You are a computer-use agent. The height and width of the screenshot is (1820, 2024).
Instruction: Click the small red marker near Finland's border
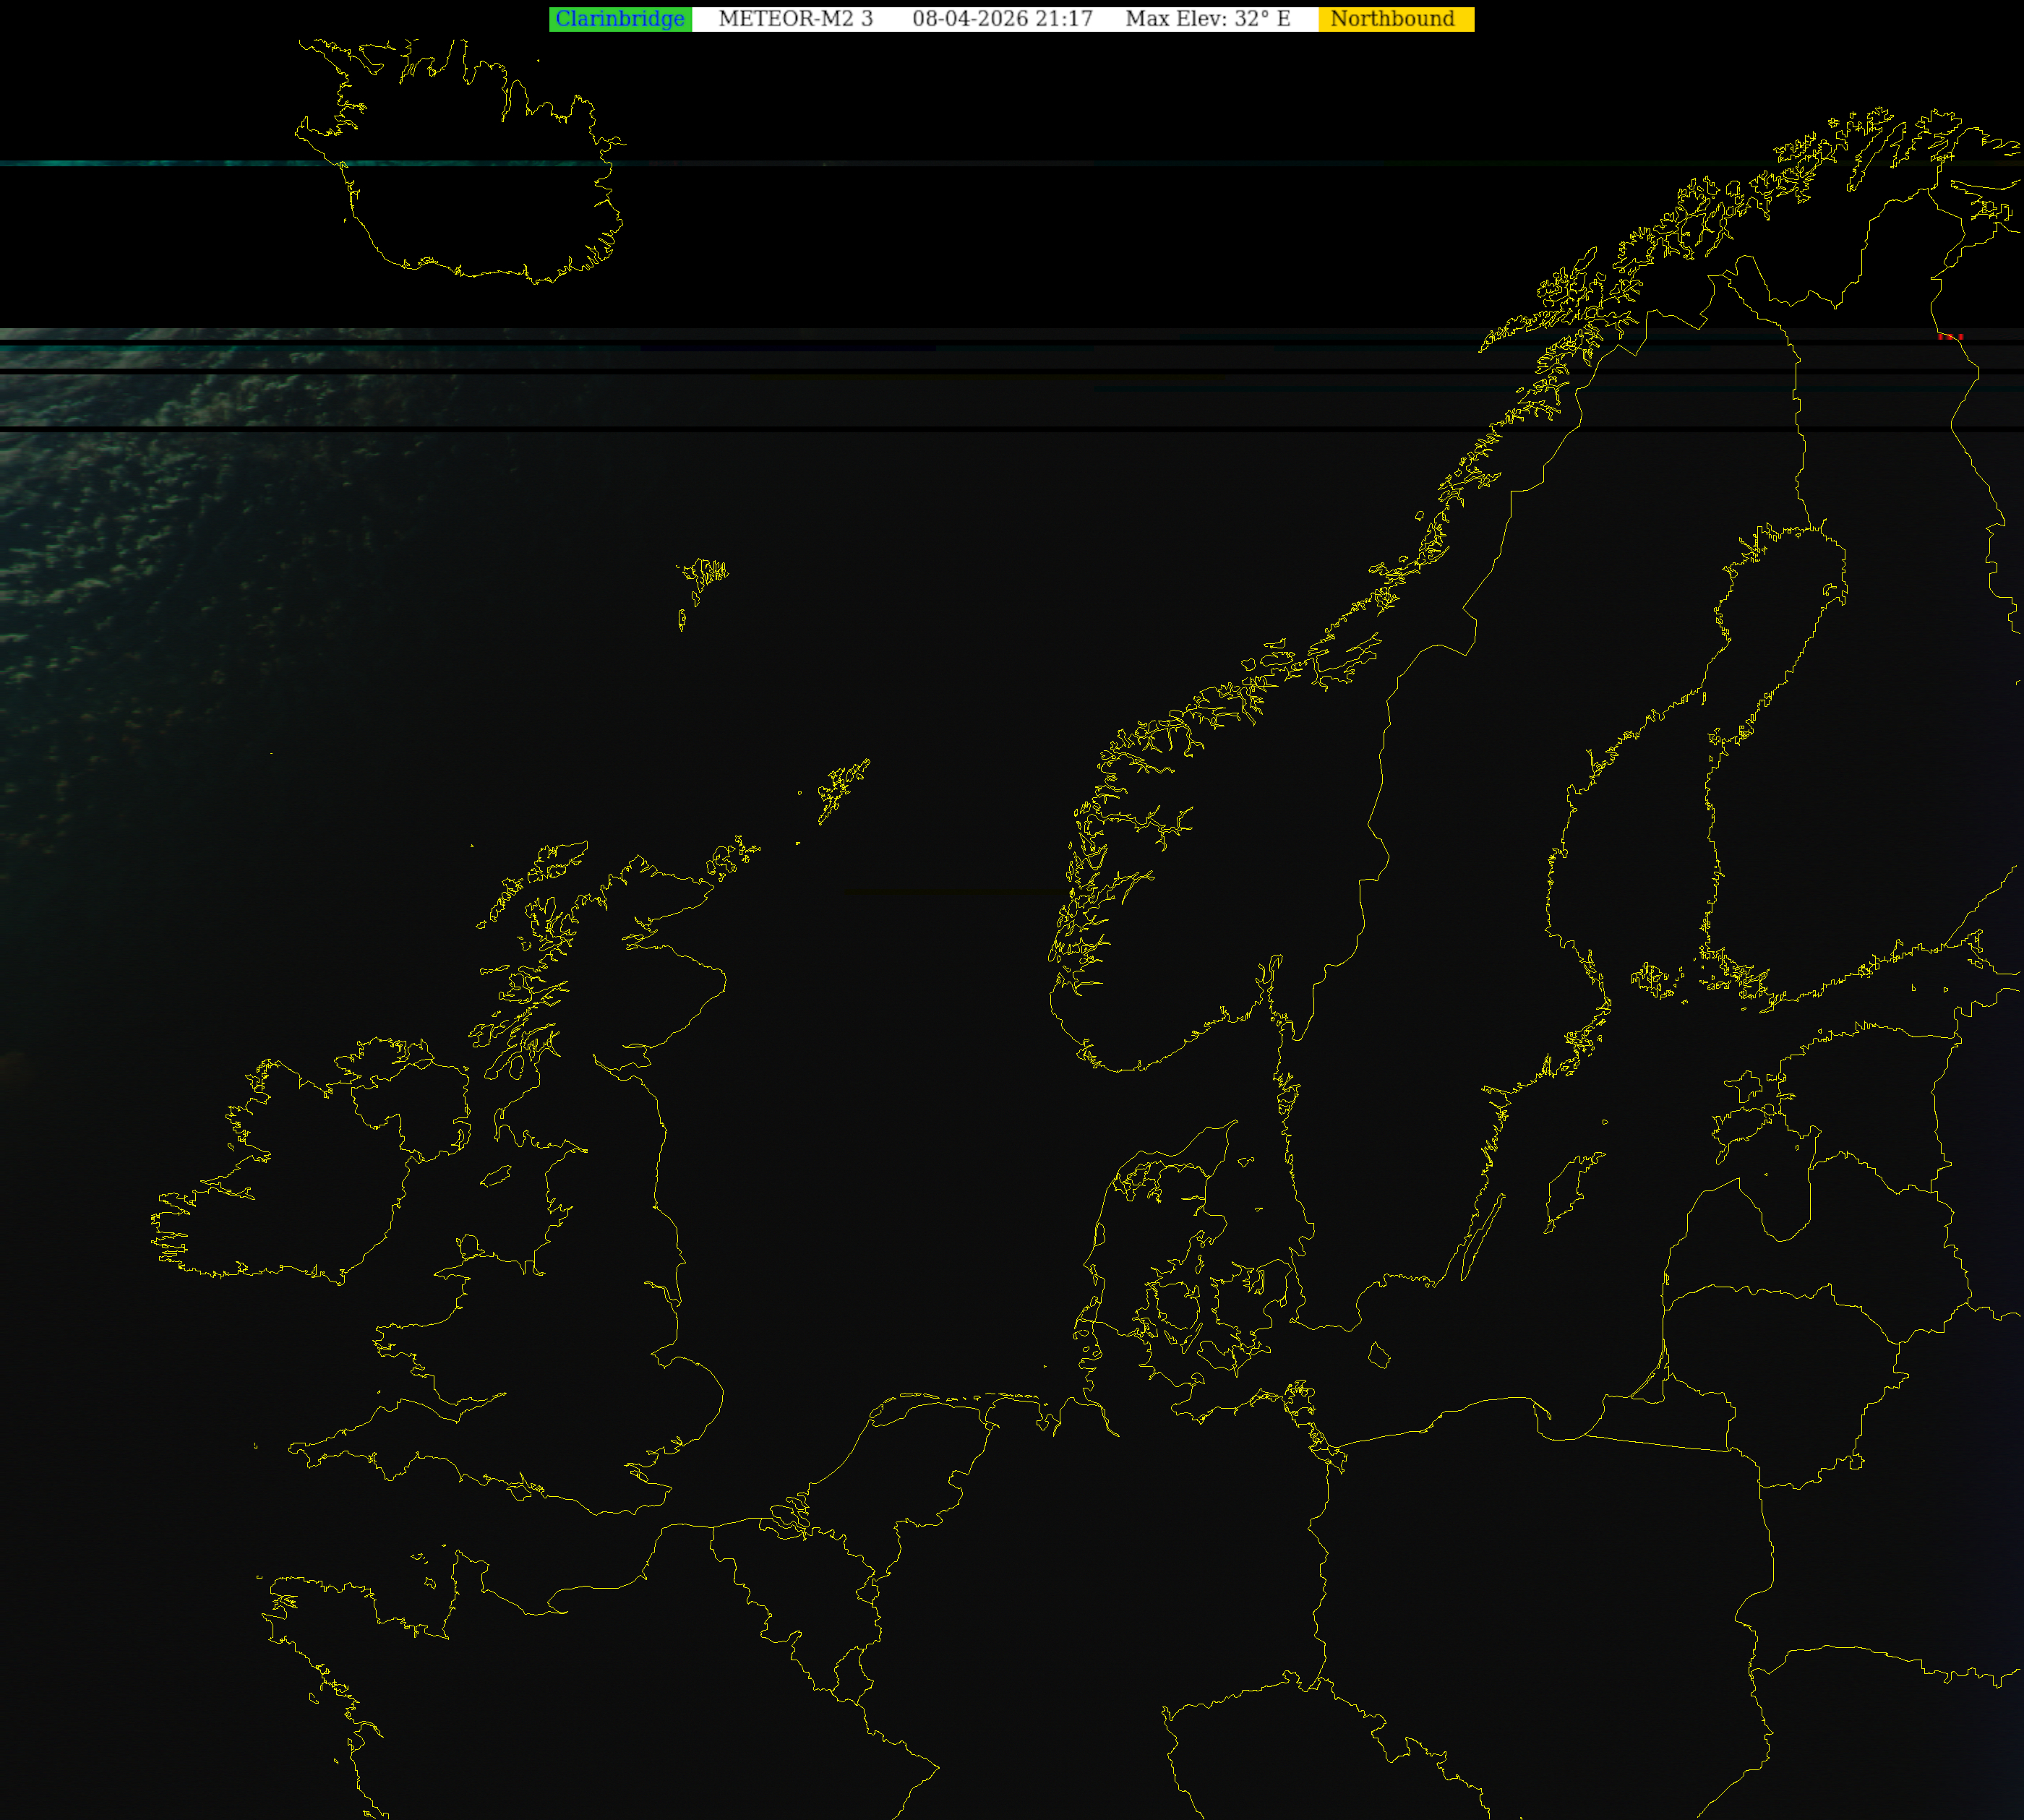(1949, 337)
